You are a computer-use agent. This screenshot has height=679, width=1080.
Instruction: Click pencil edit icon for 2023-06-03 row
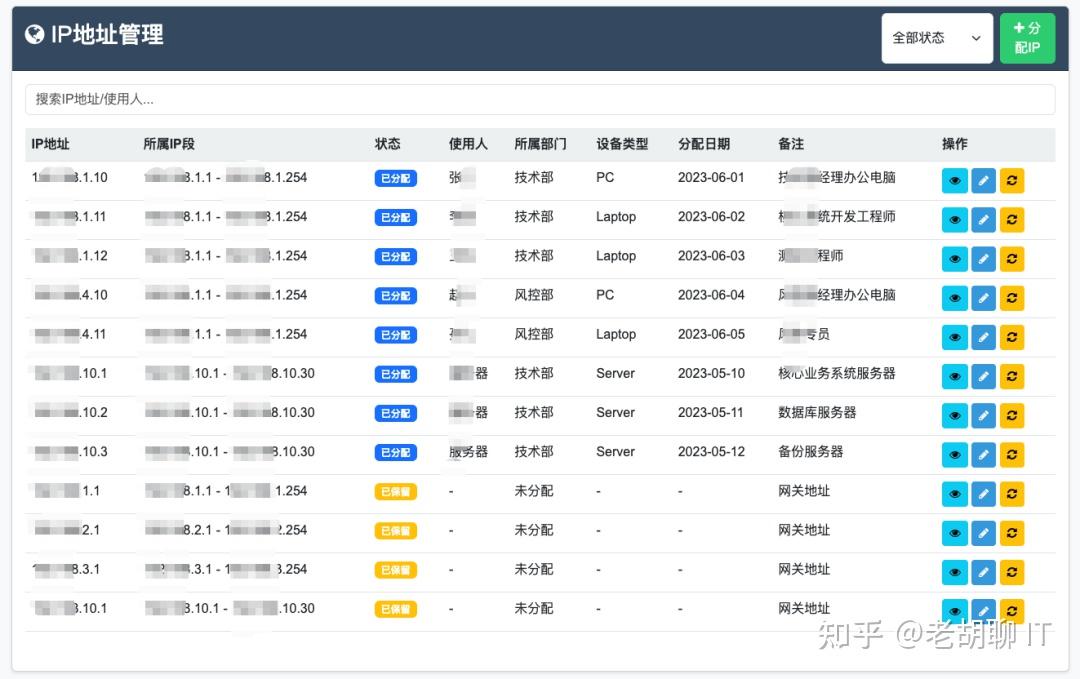[984, 259]
